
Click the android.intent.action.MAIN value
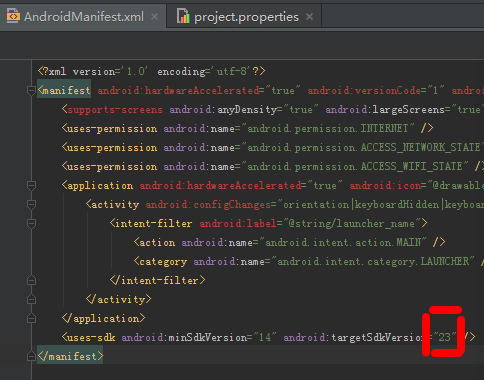[343, 242]
